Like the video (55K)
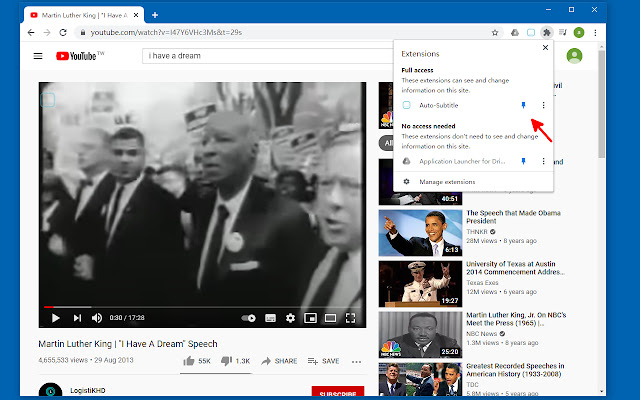 click(x=197, y=361)
